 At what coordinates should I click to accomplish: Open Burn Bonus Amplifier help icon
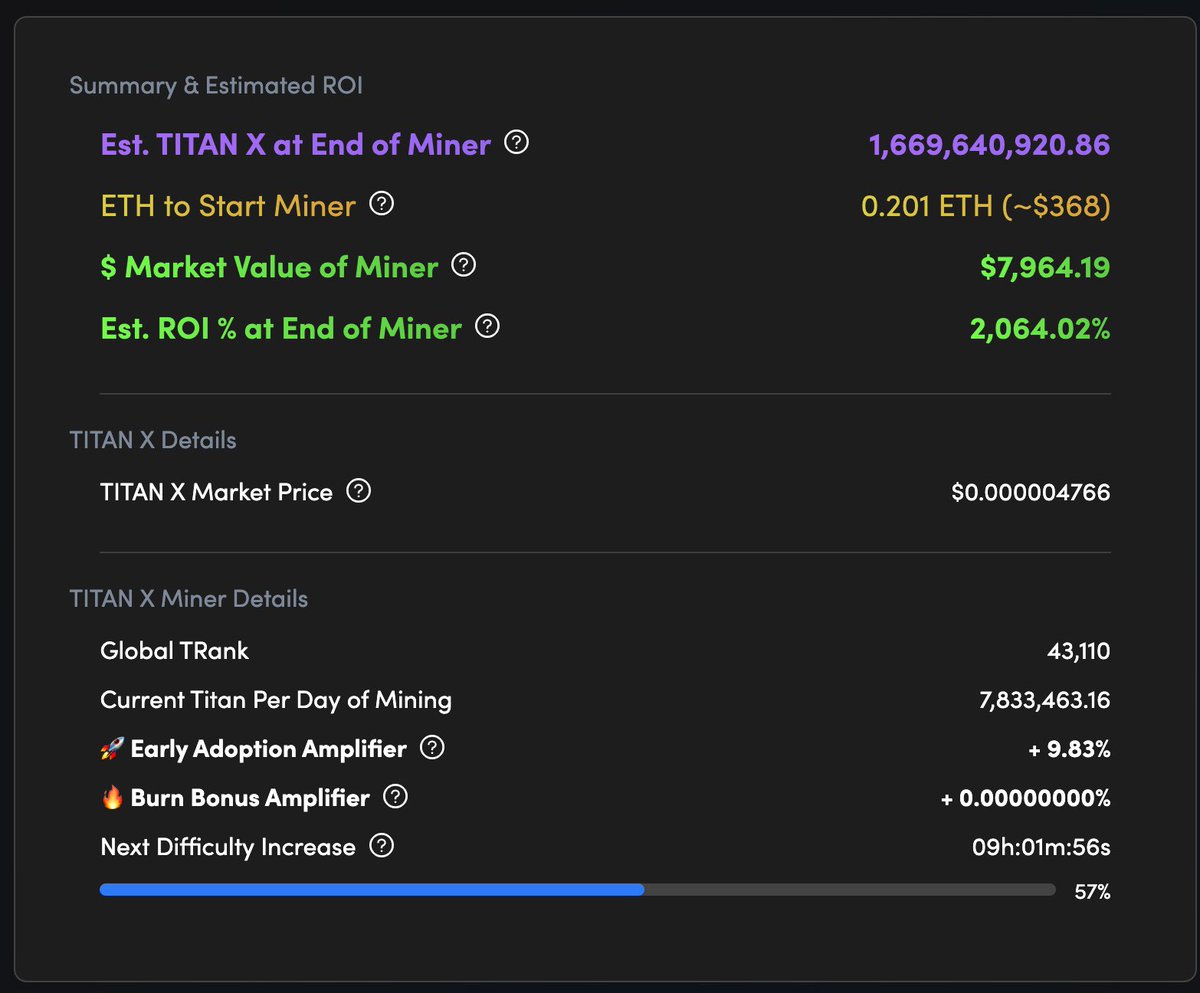(x=396, y=797)
